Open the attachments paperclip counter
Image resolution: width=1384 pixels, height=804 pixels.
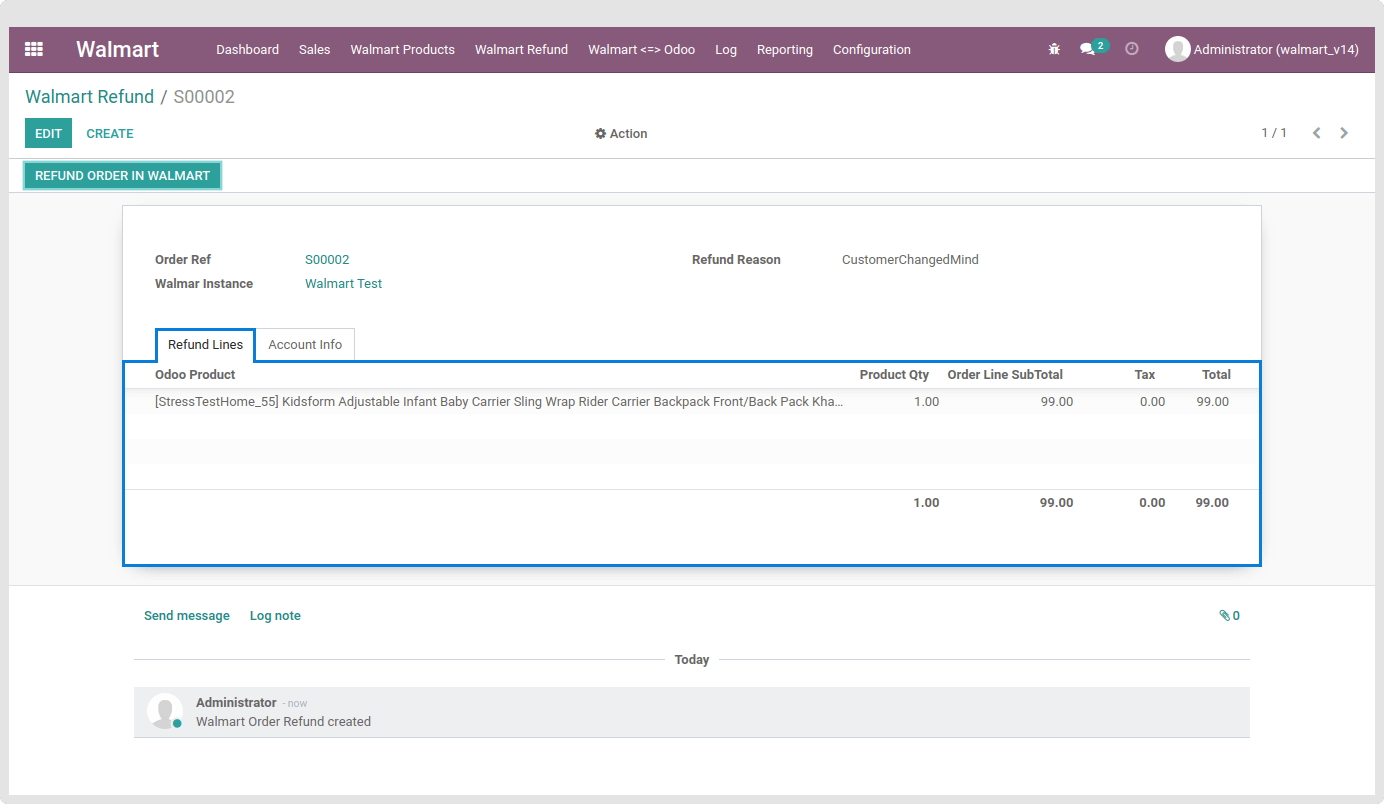tap(1229, 616)
